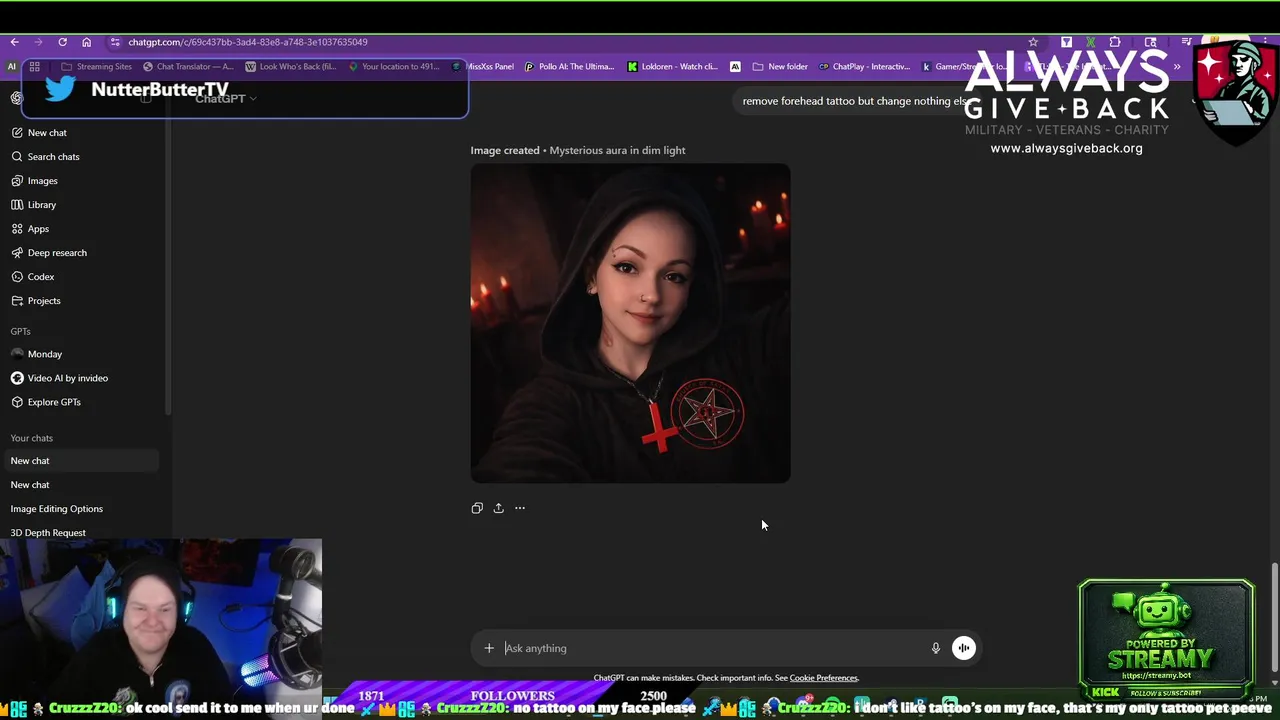Screen dimensions: 1280x720
Task: Open the browser home page icon
Action: (86, 42)
